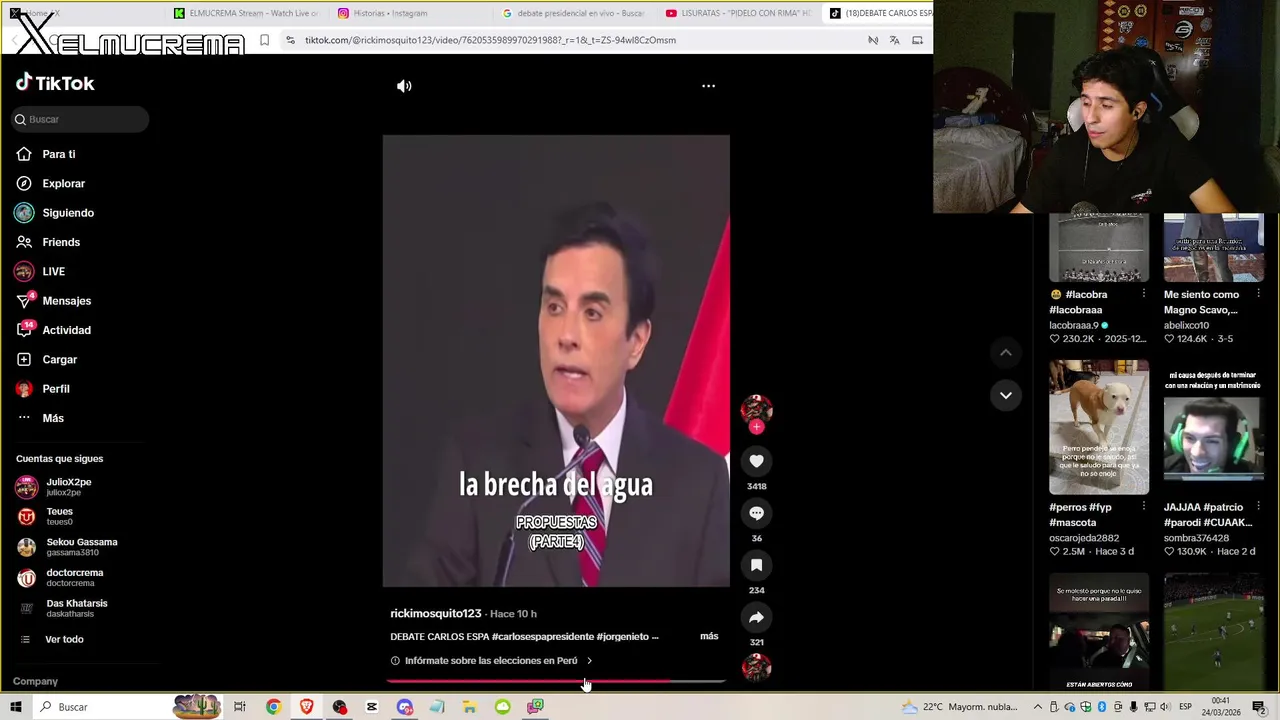This screenshot has height=720, width=1280.
Task: Open comments bubble showing 36
Action: click(756, 513)
